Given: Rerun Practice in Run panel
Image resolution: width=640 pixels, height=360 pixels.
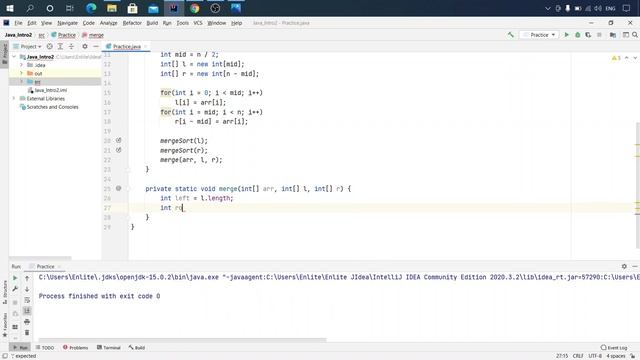Looking at the screenshot, I should 15,278.
